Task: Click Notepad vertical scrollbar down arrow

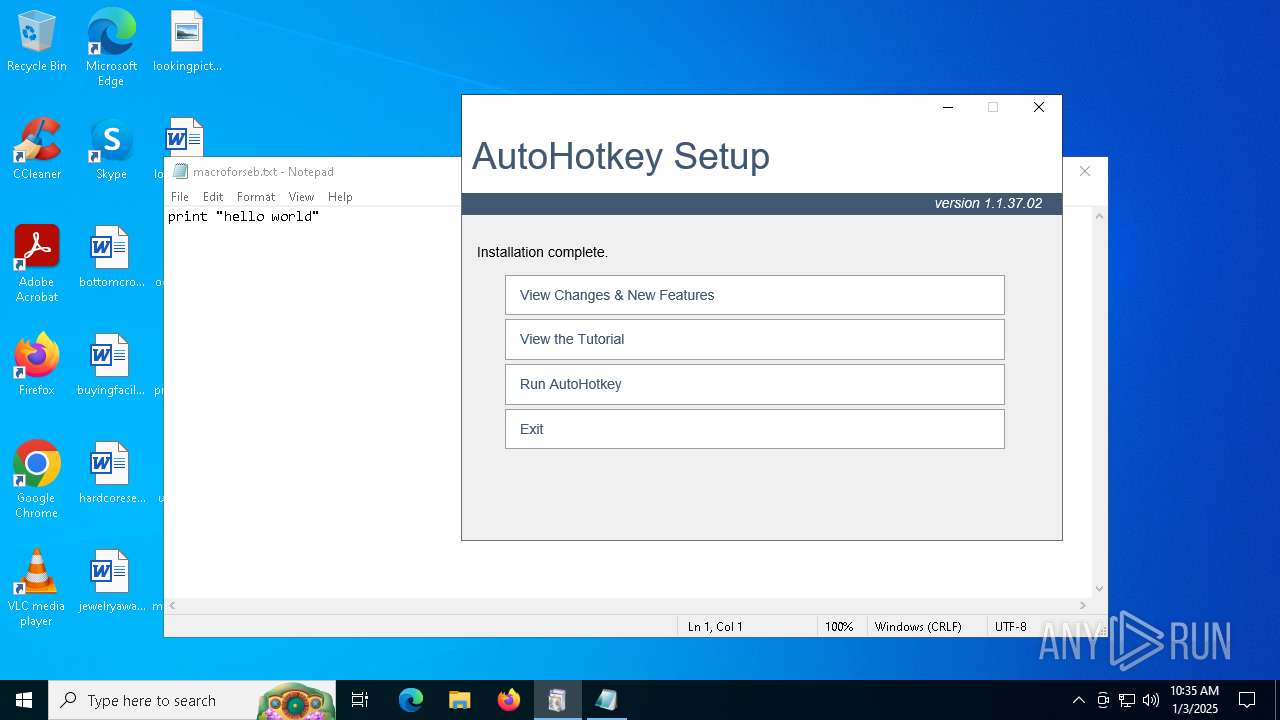Action: (1099, 589)
